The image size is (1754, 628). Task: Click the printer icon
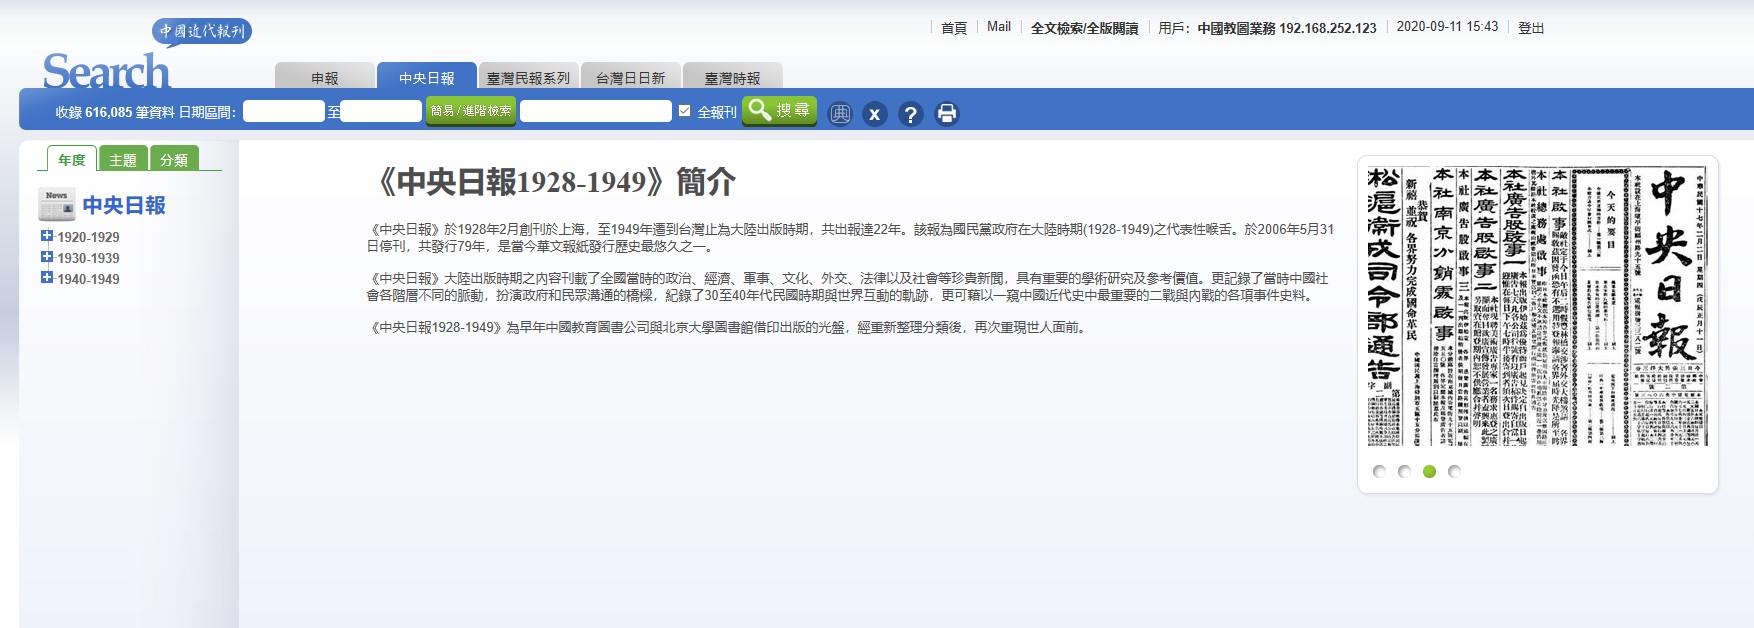(x=946, y=114)
